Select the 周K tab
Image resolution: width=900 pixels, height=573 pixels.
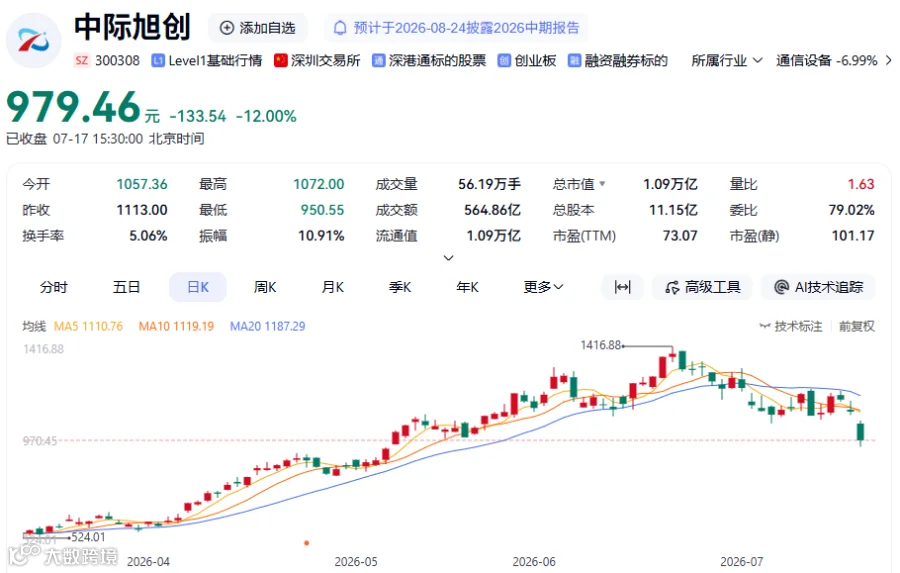[x=265, y=287]
